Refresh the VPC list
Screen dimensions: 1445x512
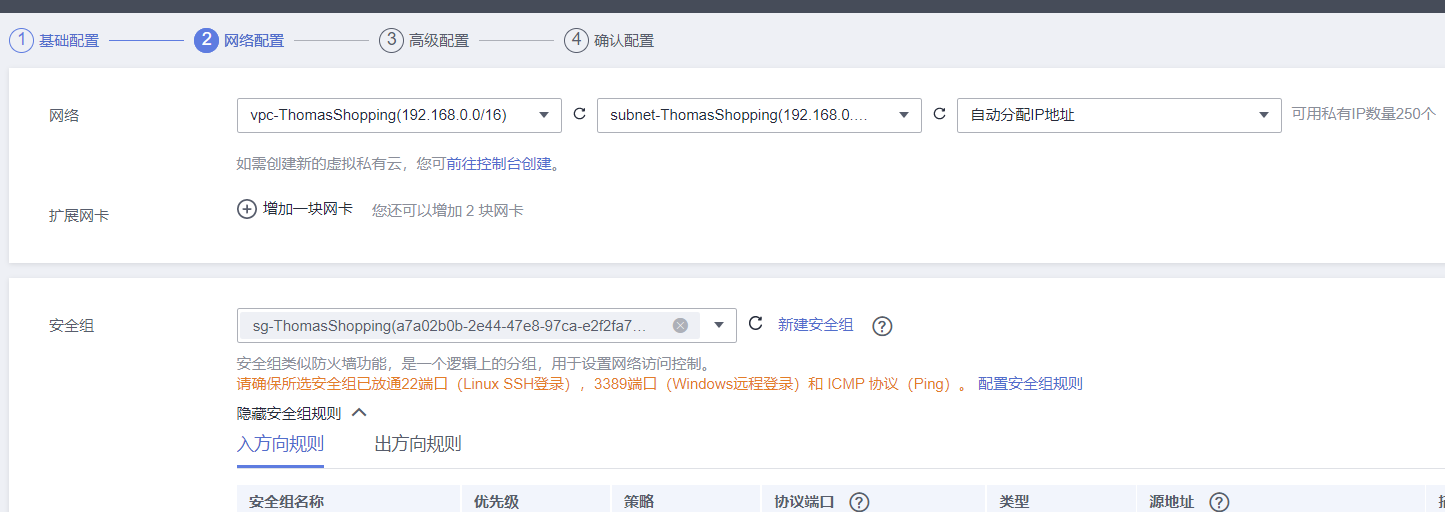coord(579,114)
